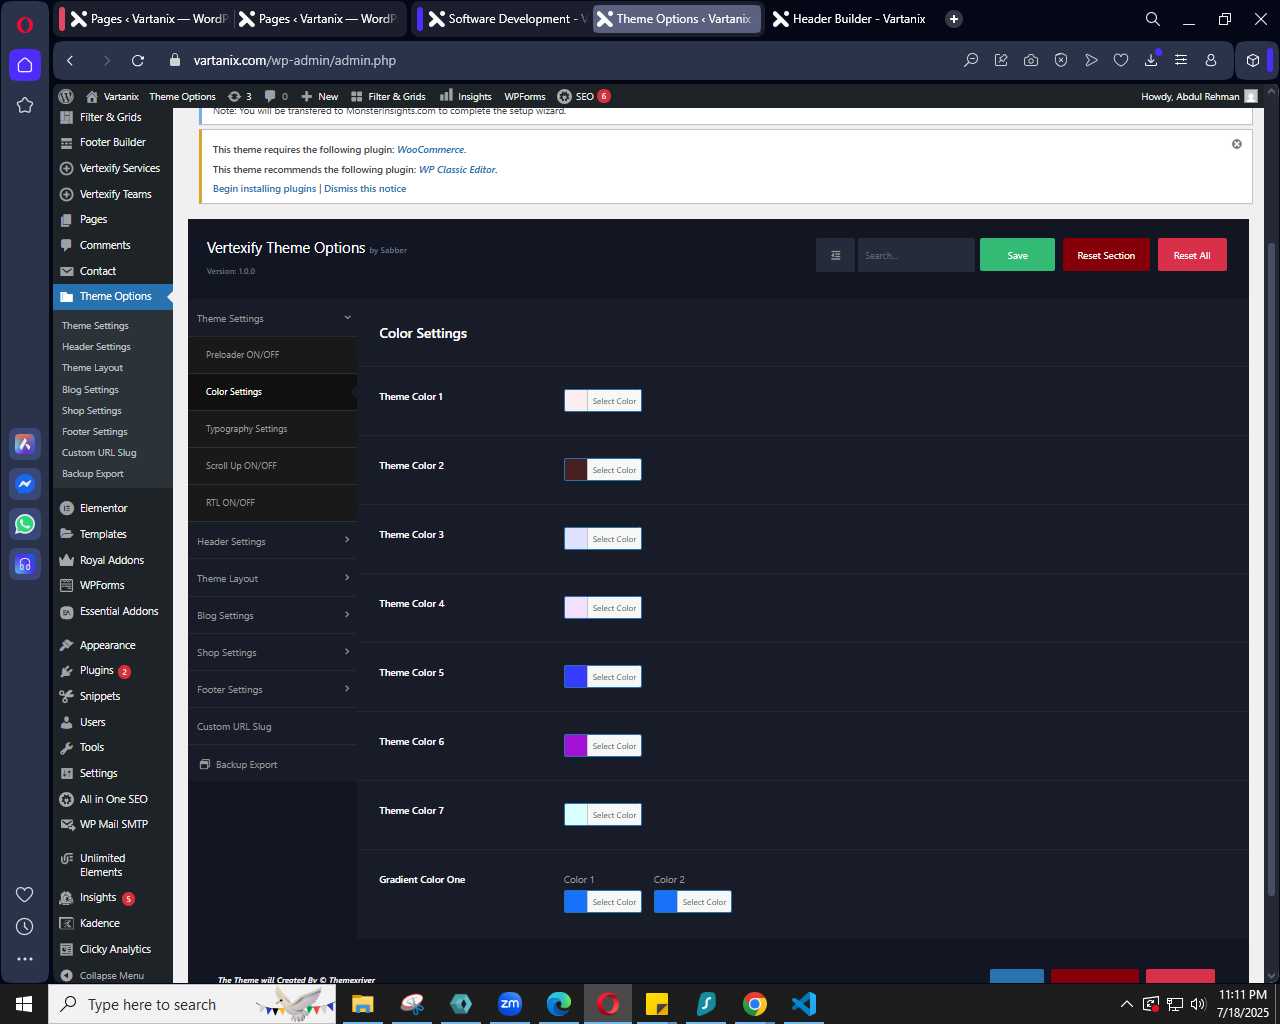Screen dimensions: 1280x1024
Task: Open comments bubble in admin bar
Action: [276, 97]
